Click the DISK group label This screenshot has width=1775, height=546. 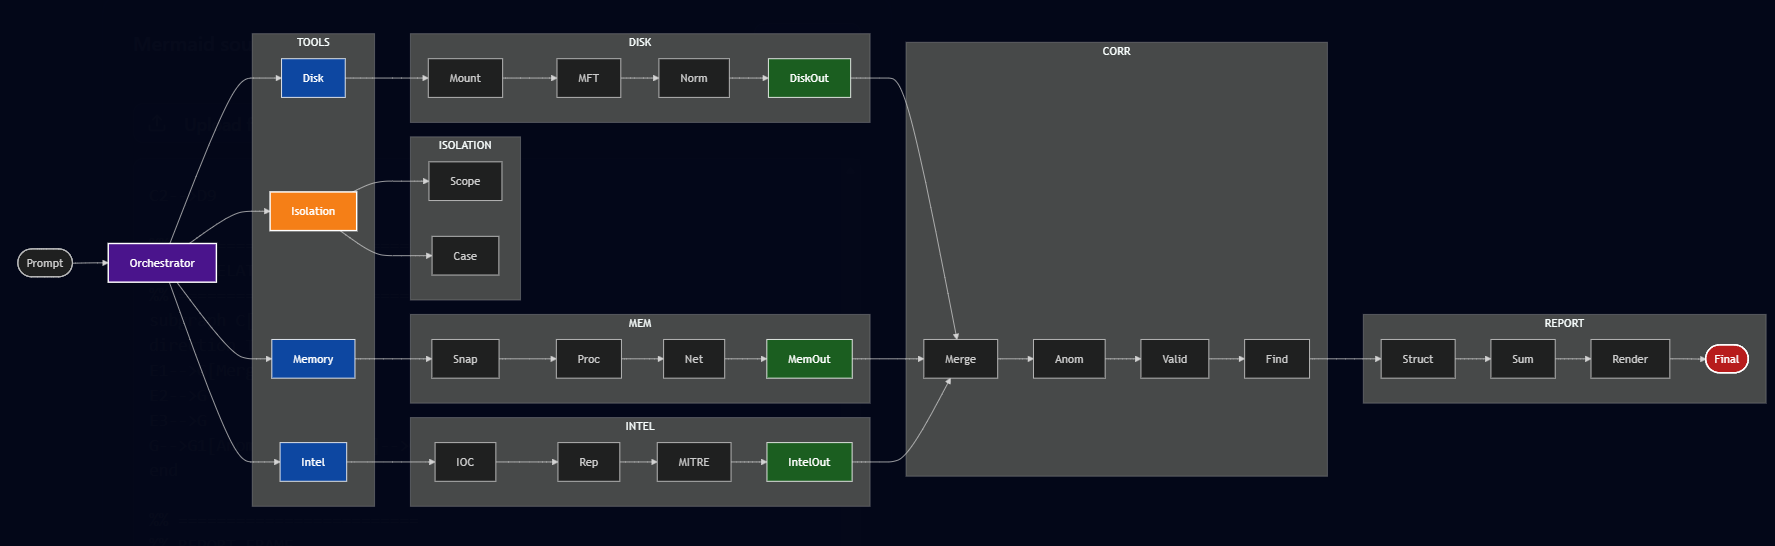(x=640, y=42)
